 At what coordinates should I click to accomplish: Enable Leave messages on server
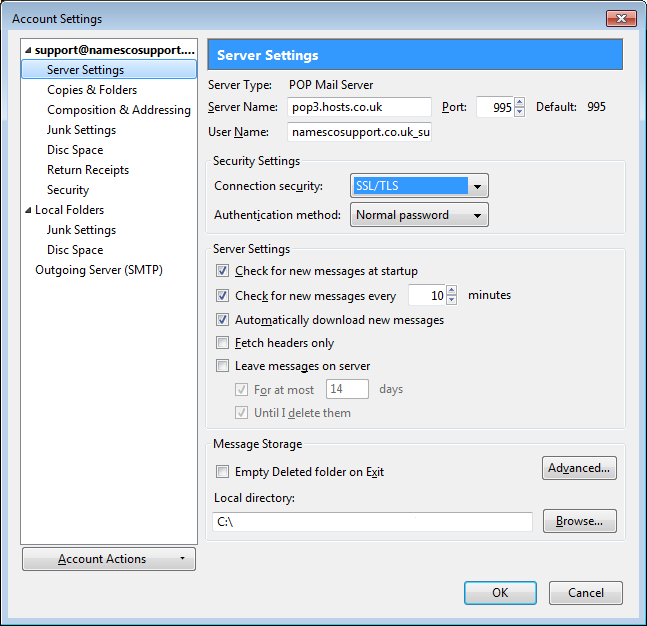[x=222, y=366]
